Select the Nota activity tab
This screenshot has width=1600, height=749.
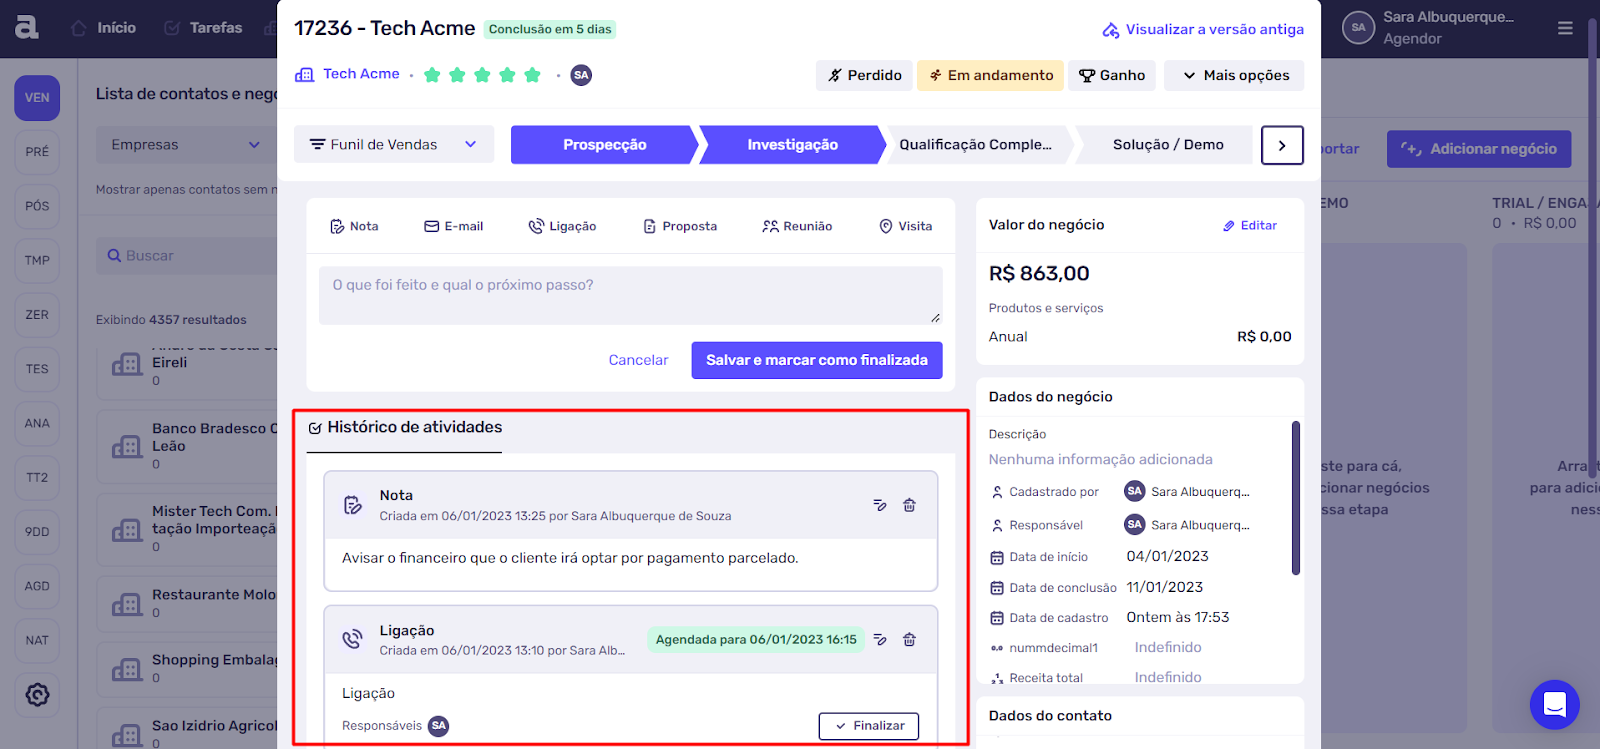(354, 226)
